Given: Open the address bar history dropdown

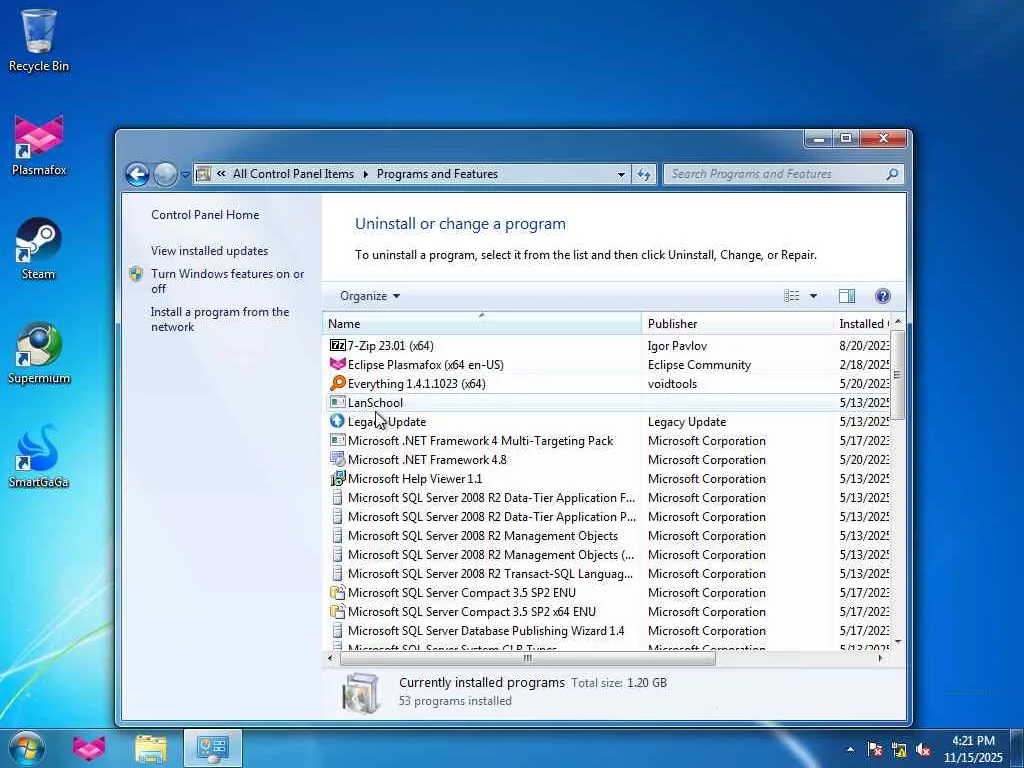Looking at the screenshot, I should pyautogui.click(x=621, y=174).
